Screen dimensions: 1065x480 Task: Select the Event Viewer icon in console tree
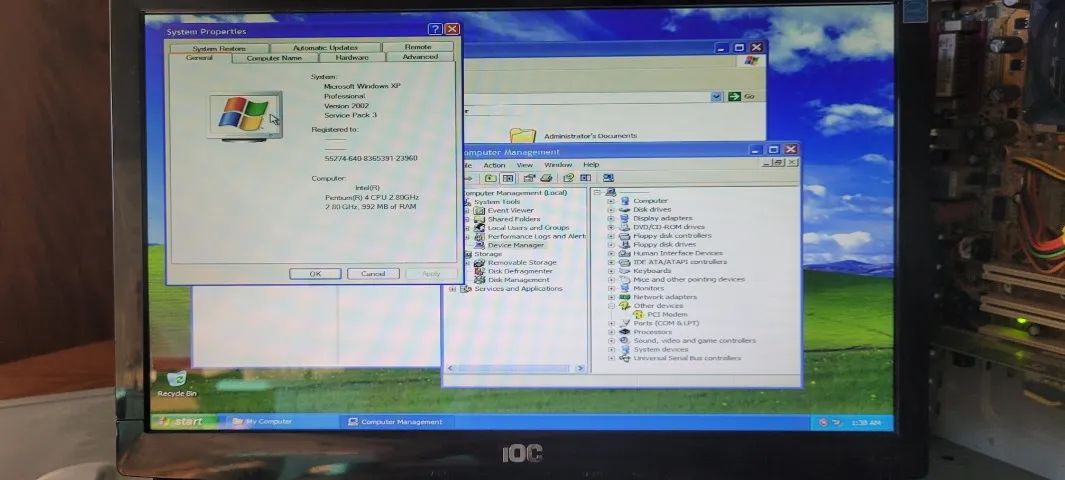[480, 210]
